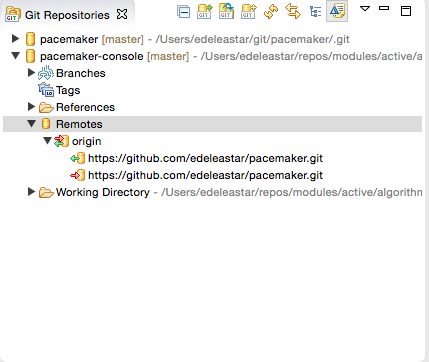Toggle hierarchical branch layout
Viewport: 429px width, 362px height.
click(x=315, y=12)
